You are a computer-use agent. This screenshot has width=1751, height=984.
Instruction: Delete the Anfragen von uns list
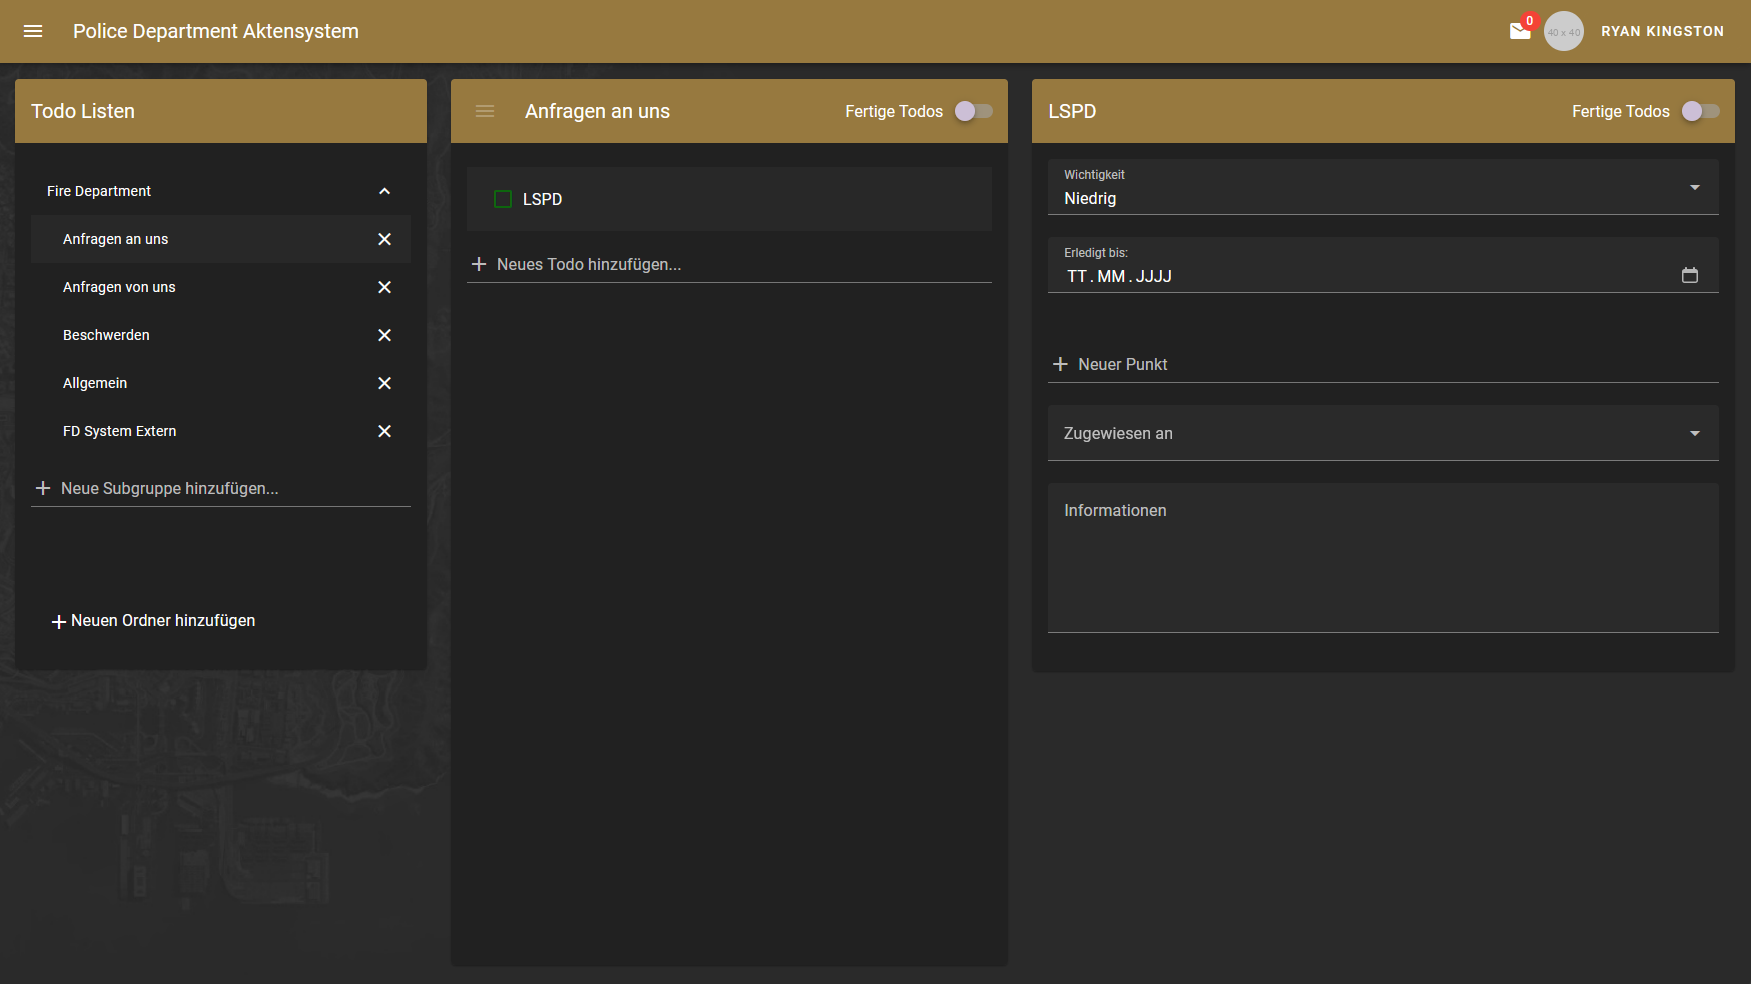(384, 287)
